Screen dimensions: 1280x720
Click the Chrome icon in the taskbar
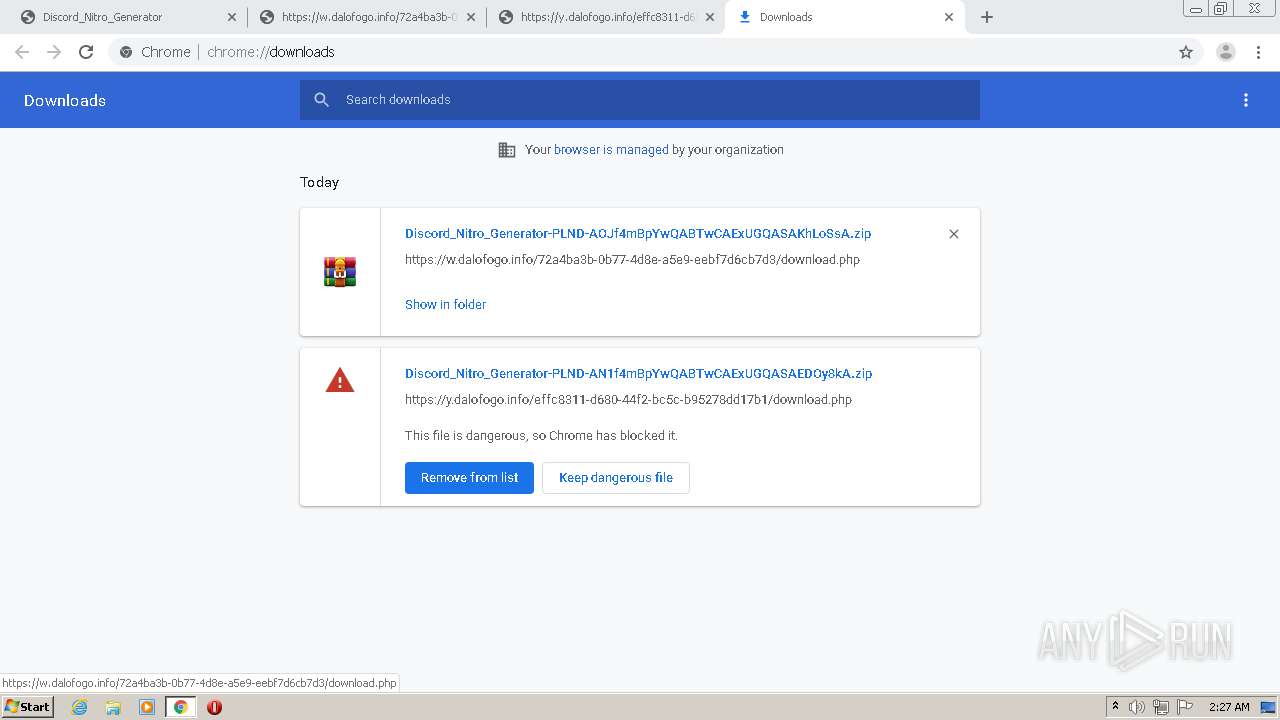point(180,707)
